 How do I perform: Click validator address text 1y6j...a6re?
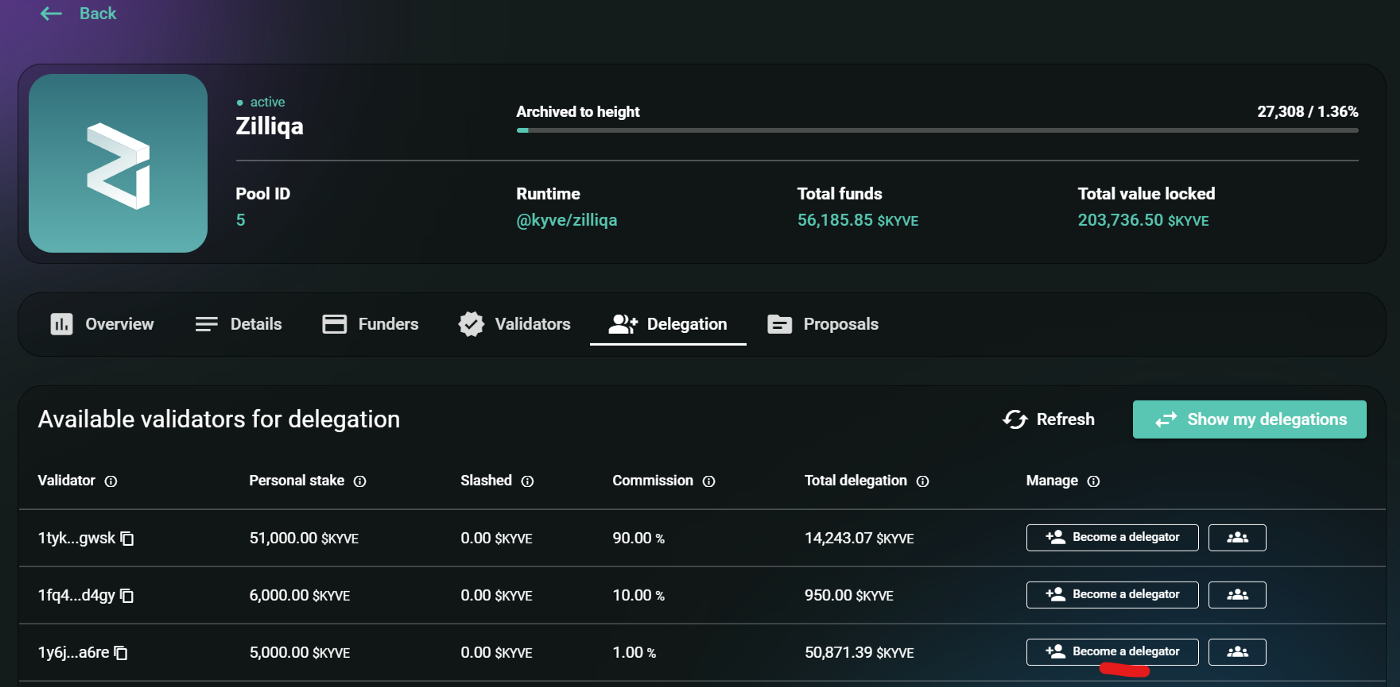74,653
